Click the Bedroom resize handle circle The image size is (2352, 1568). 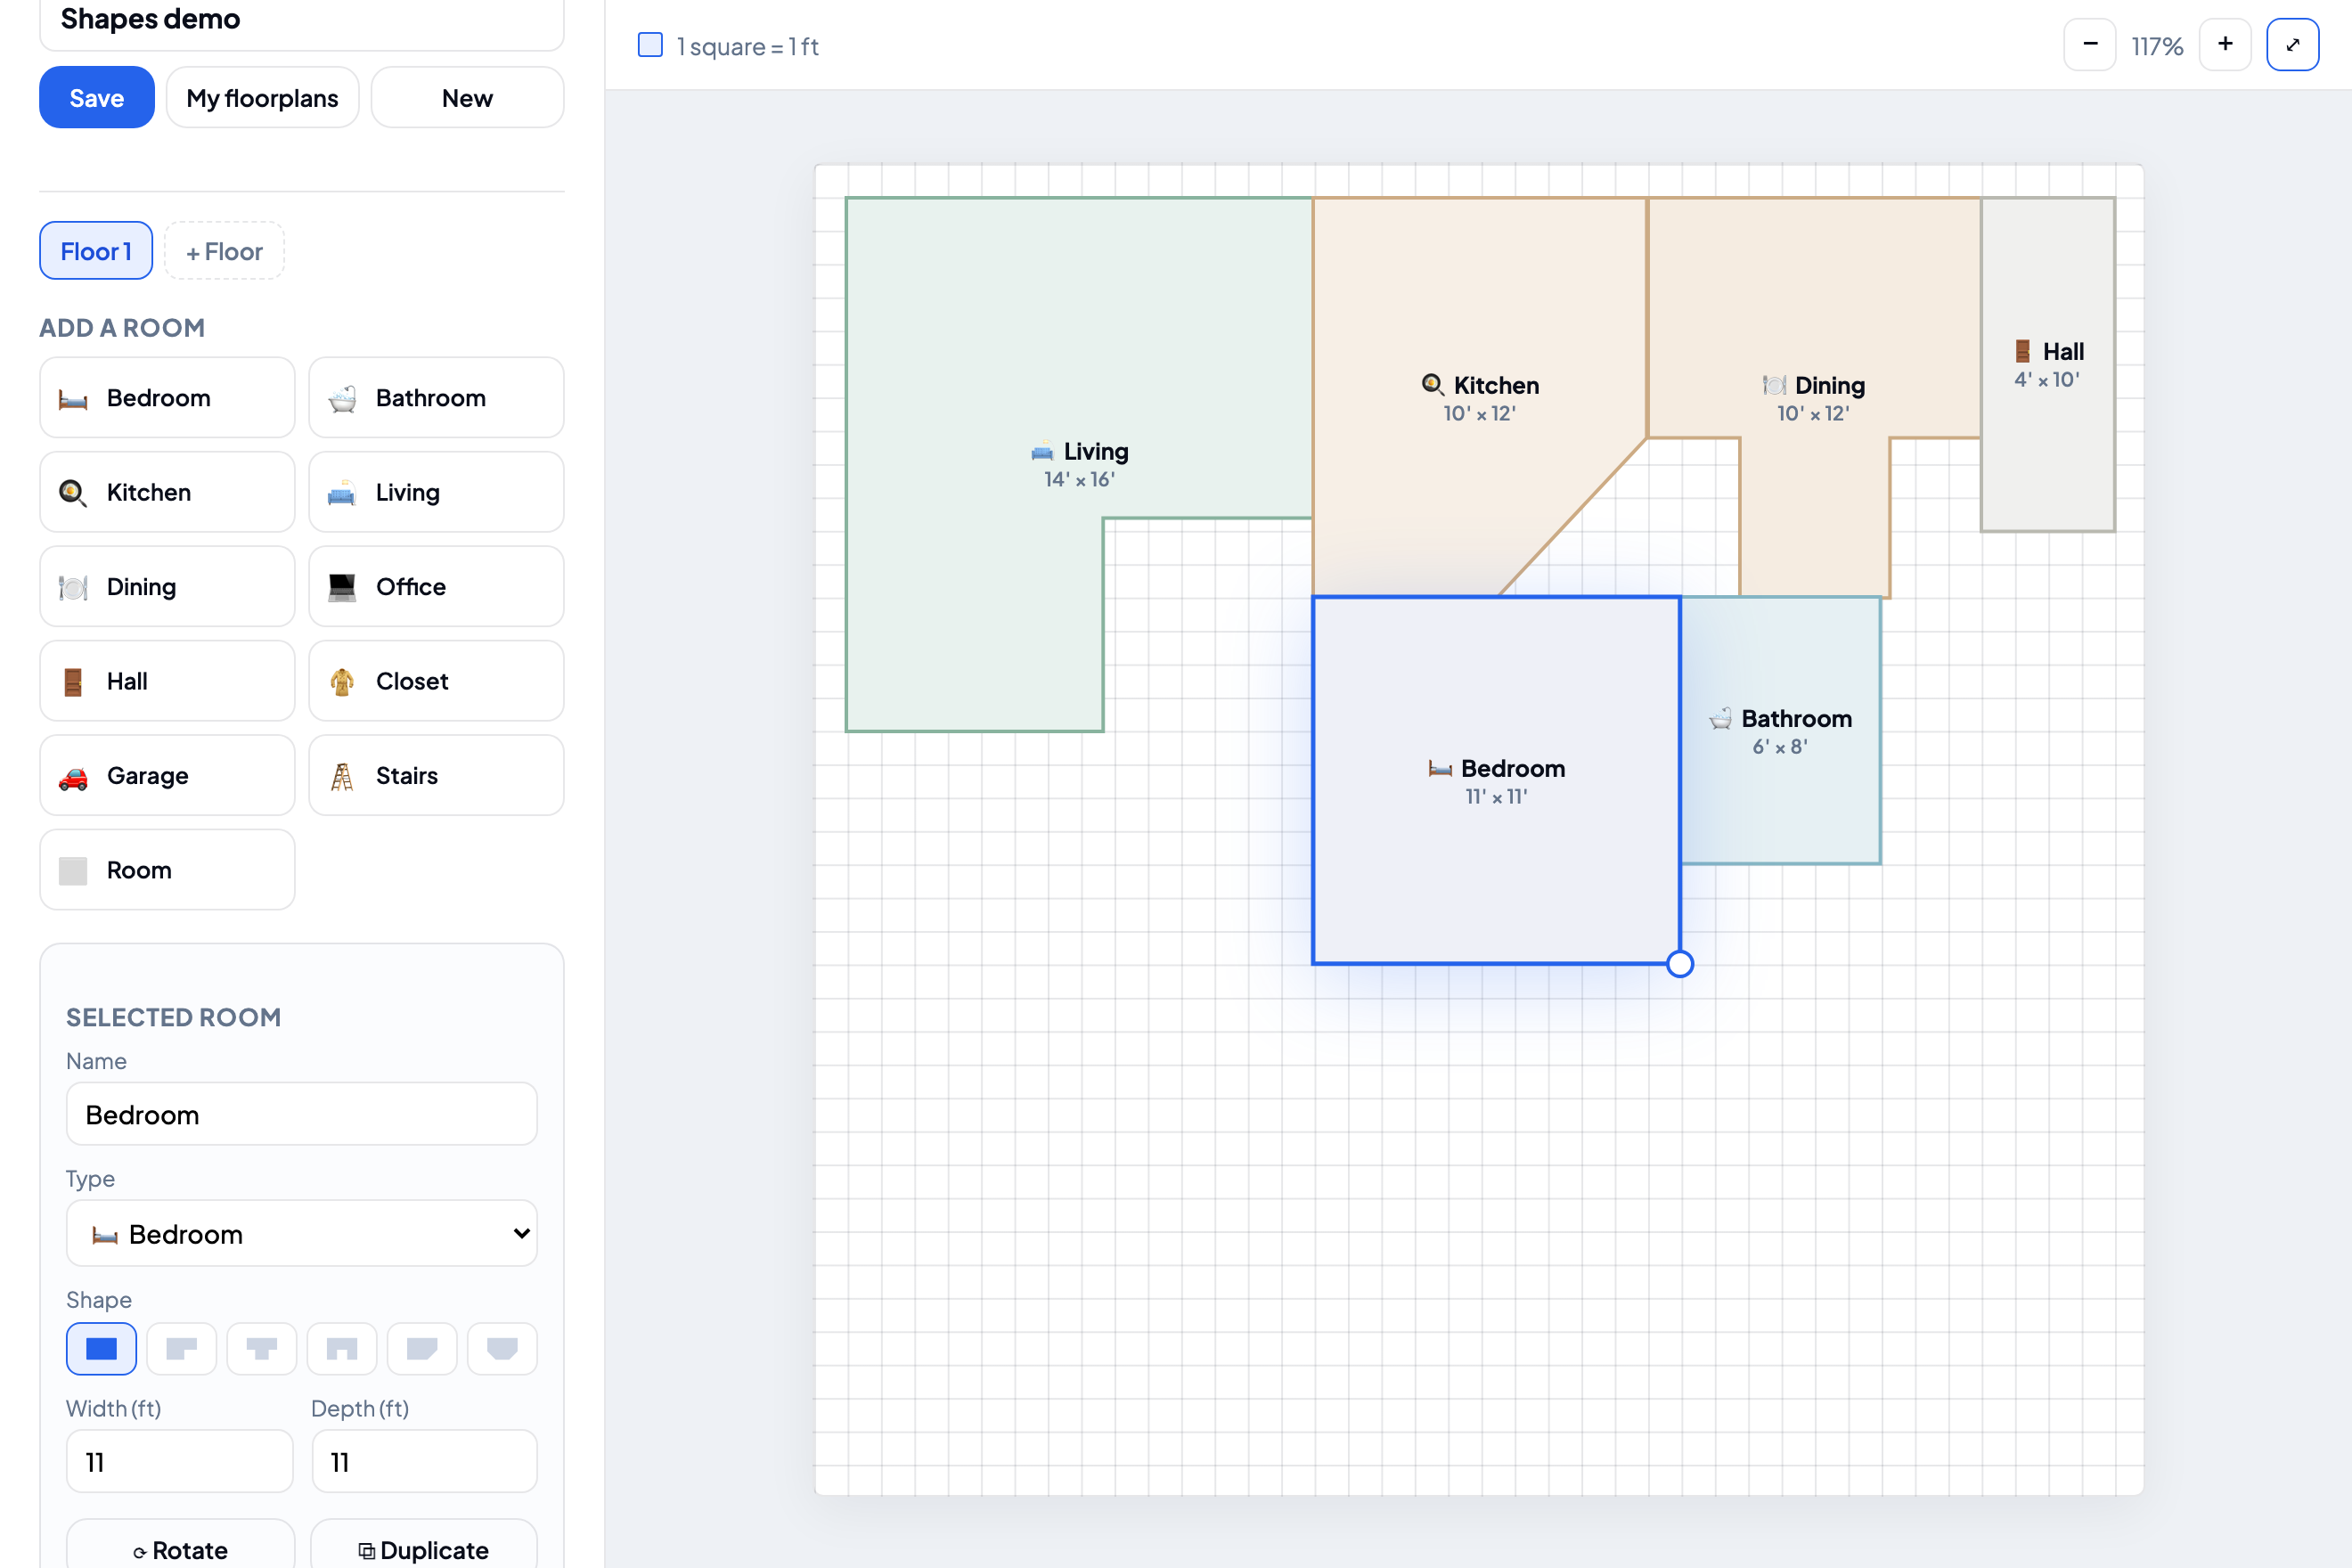pos(1680,964)
